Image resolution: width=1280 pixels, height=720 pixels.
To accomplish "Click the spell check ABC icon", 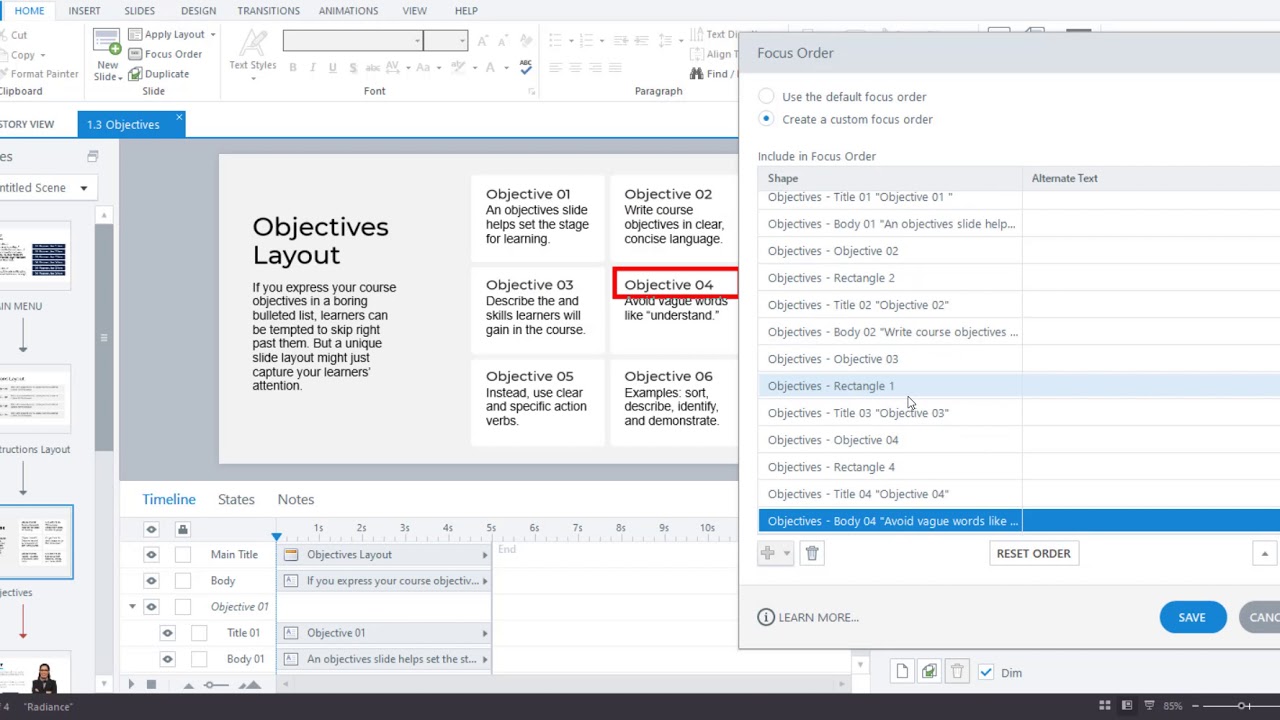I will pyautogui.click(x=526, y=67).
